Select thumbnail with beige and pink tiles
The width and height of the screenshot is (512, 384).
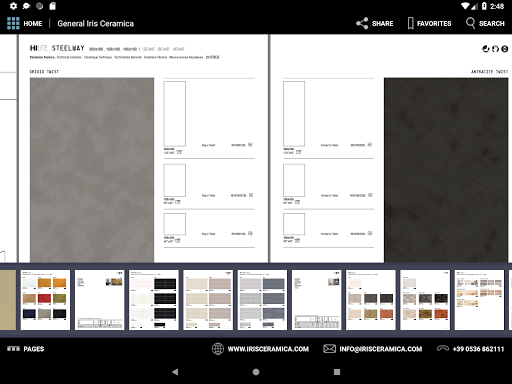[208, 300]
